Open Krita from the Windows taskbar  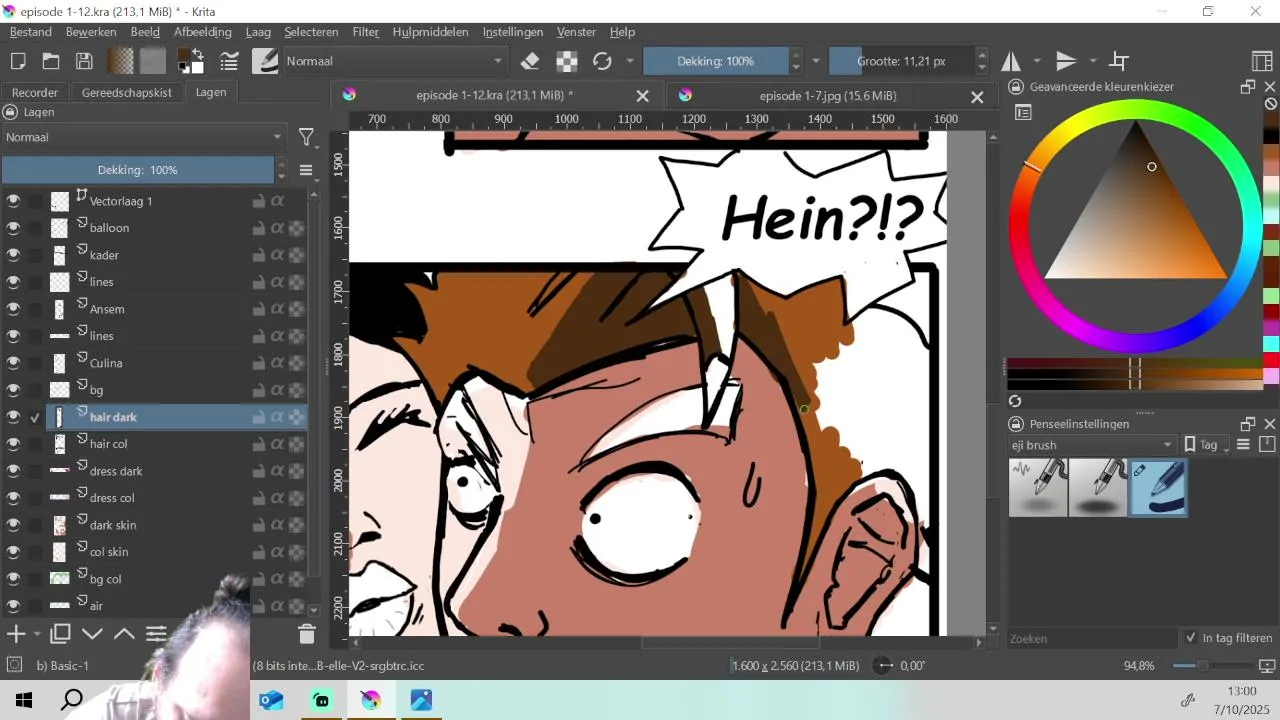[x=371, y=700]
